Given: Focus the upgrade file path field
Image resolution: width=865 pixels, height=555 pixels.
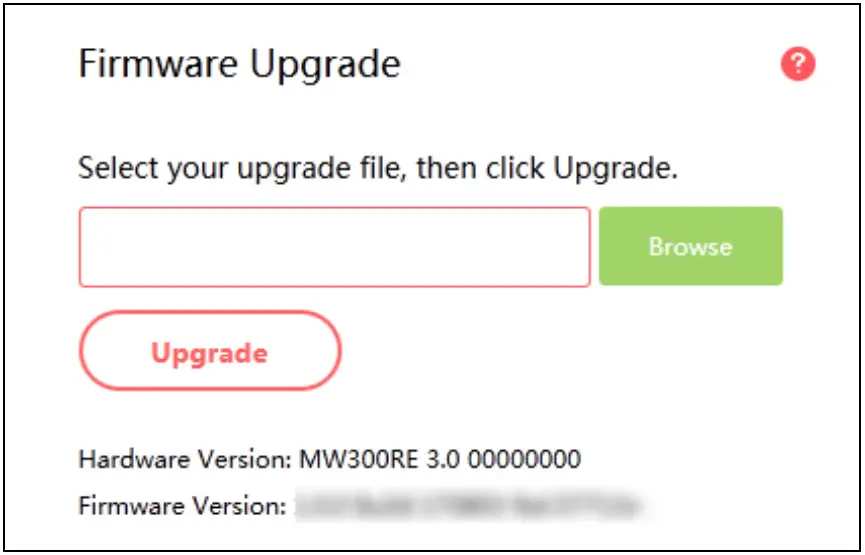Looking at the screenshot, I should click(335, 247).
